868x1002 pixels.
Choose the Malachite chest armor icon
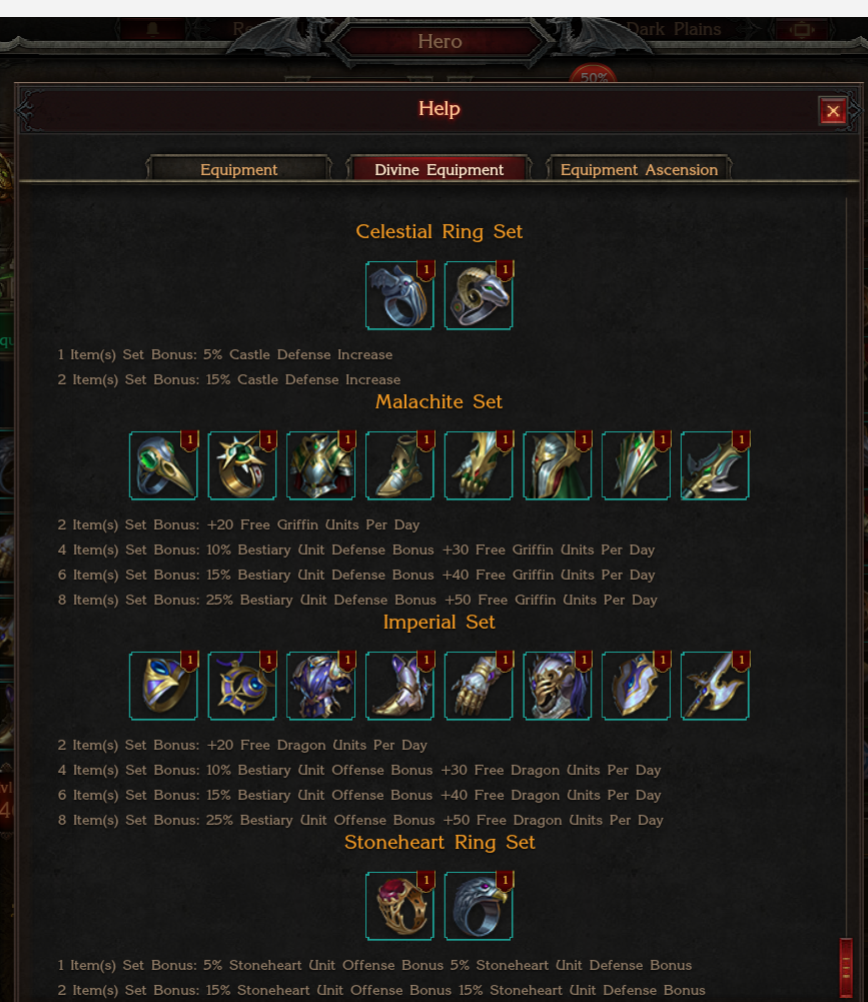tap(321, 465)
